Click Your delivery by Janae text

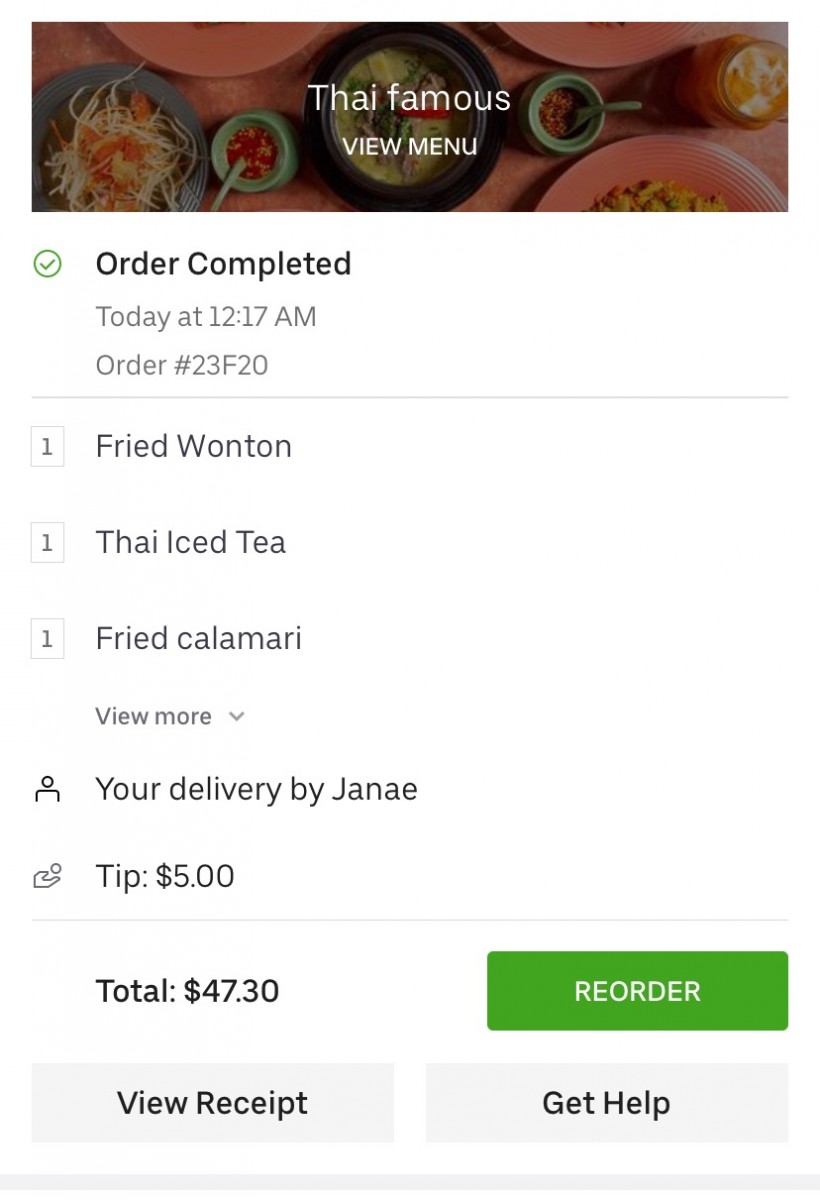256,789
